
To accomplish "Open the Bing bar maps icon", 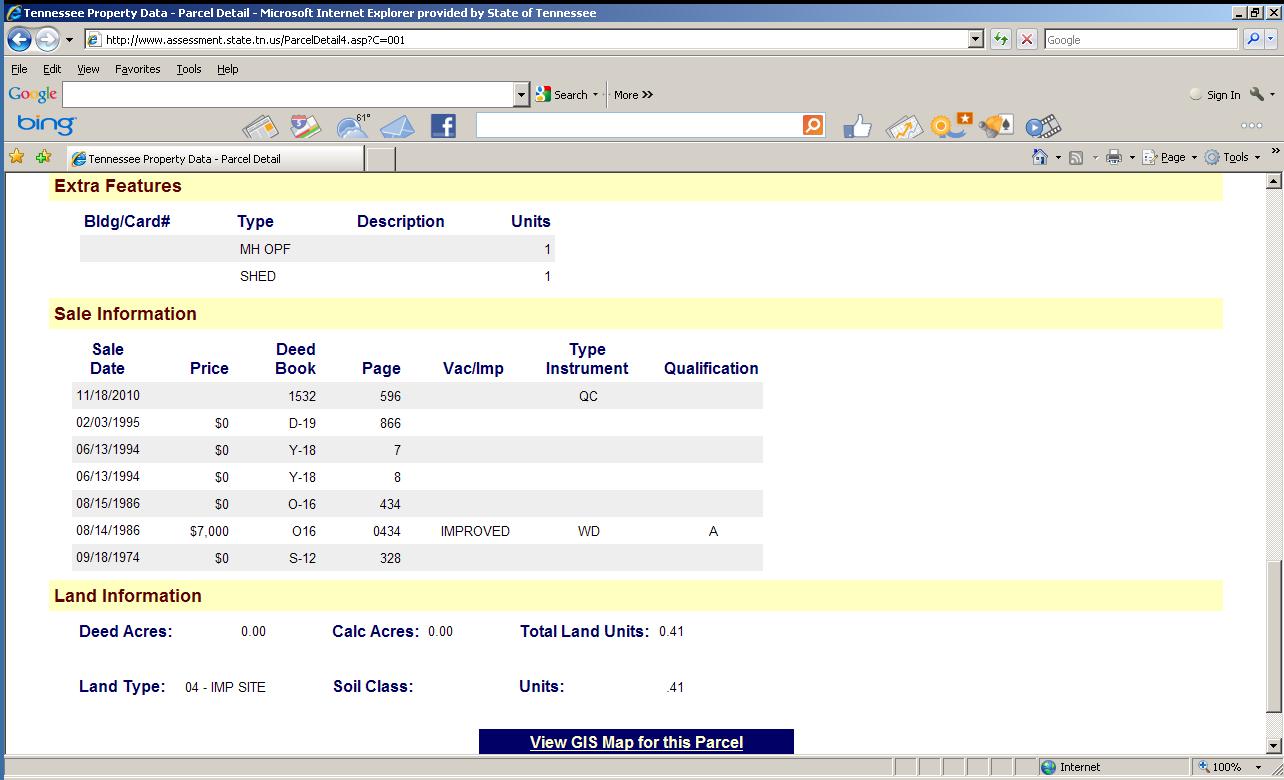I will [x=306, y=127].
